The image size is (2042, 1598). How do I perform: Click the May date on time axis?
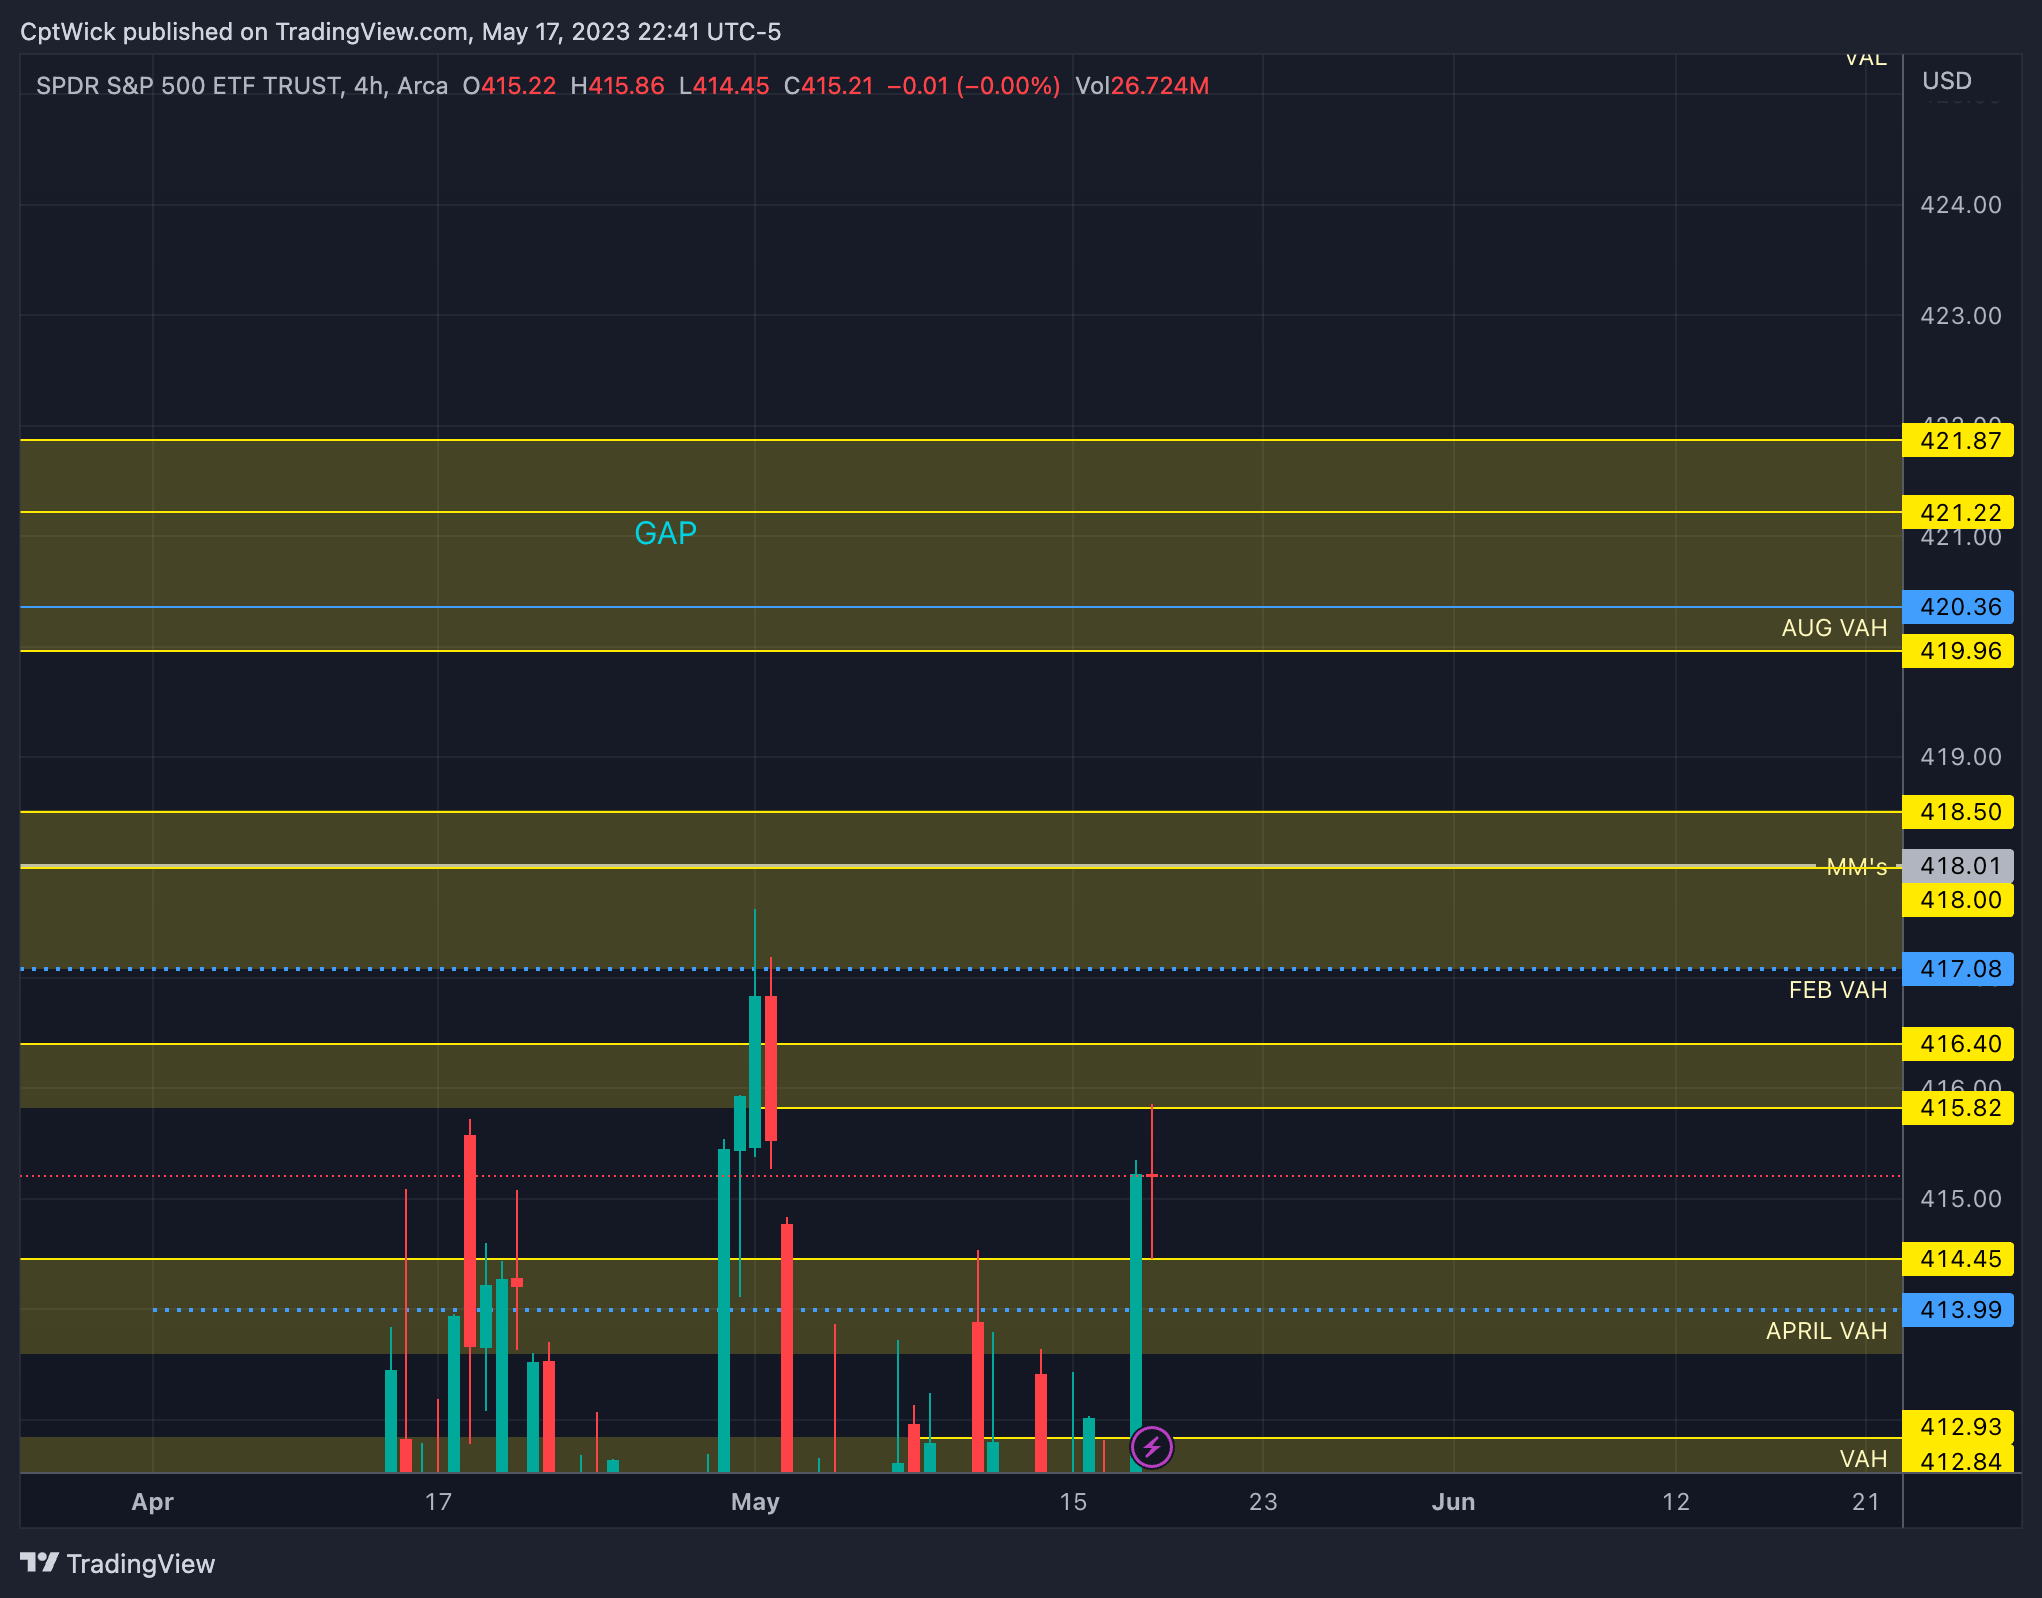tap(755, 1501)
